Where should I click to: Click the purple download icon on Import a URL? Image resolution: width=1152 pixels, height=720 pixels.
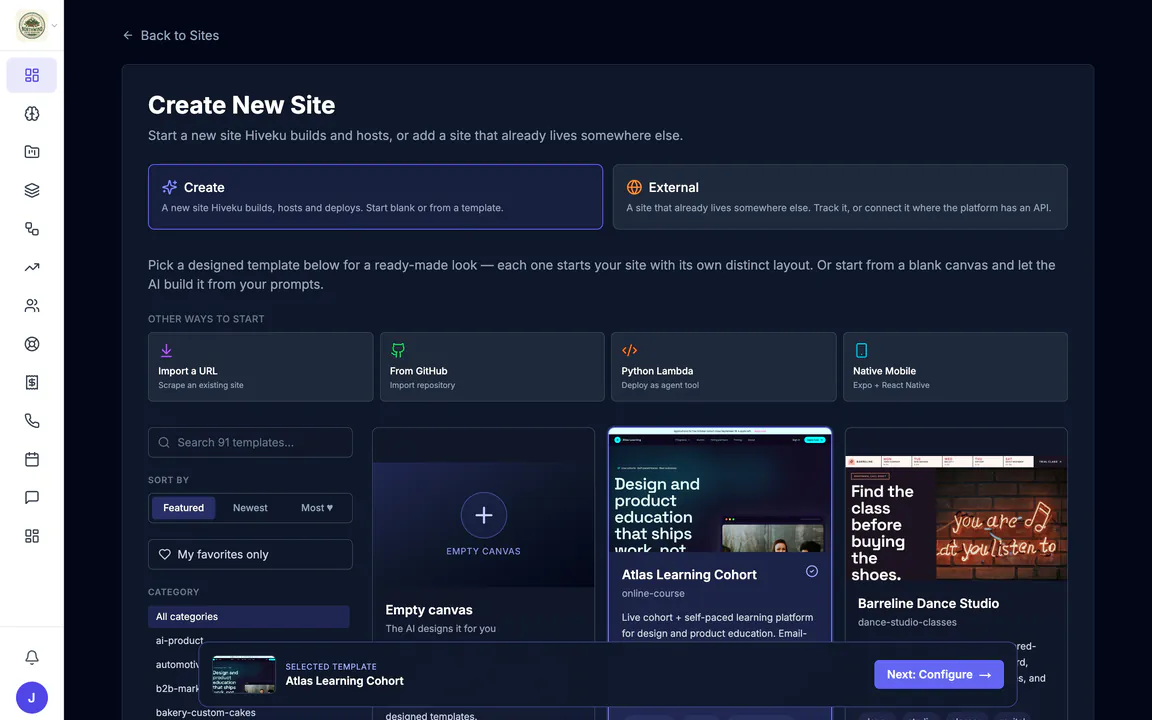(166, 350)
